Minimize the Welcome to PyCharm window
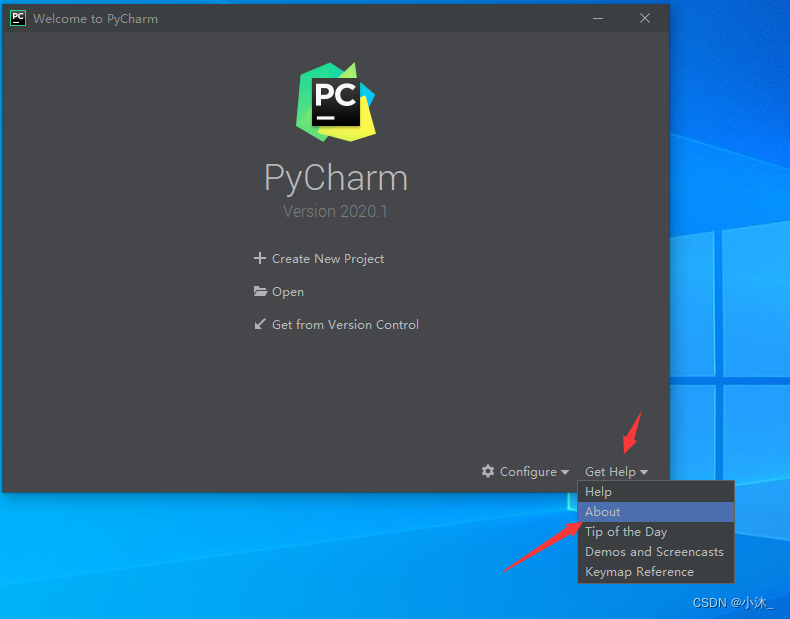This screenshot has height=619, width=790. pos(598,18)
